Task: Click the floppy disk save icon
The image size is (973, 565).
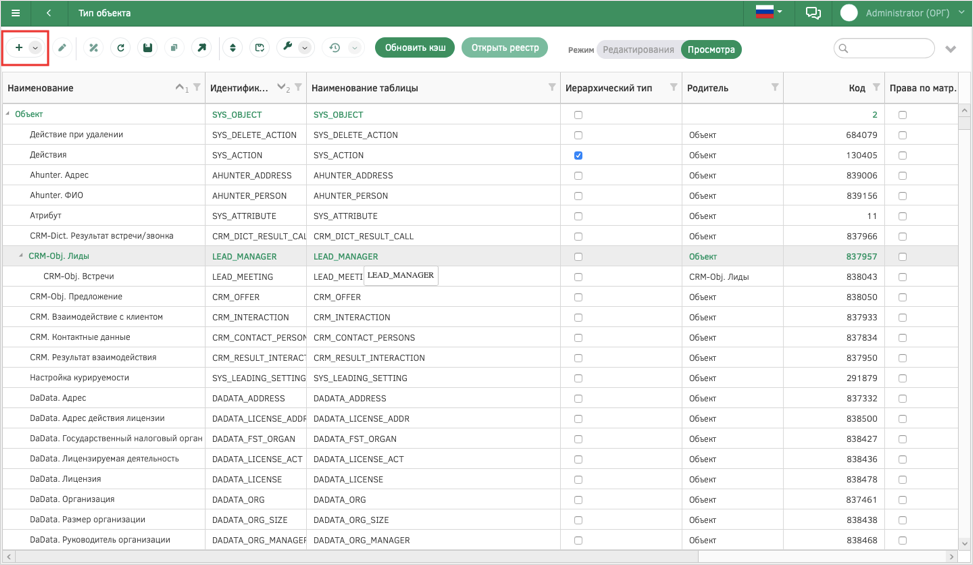Action: 148,48
